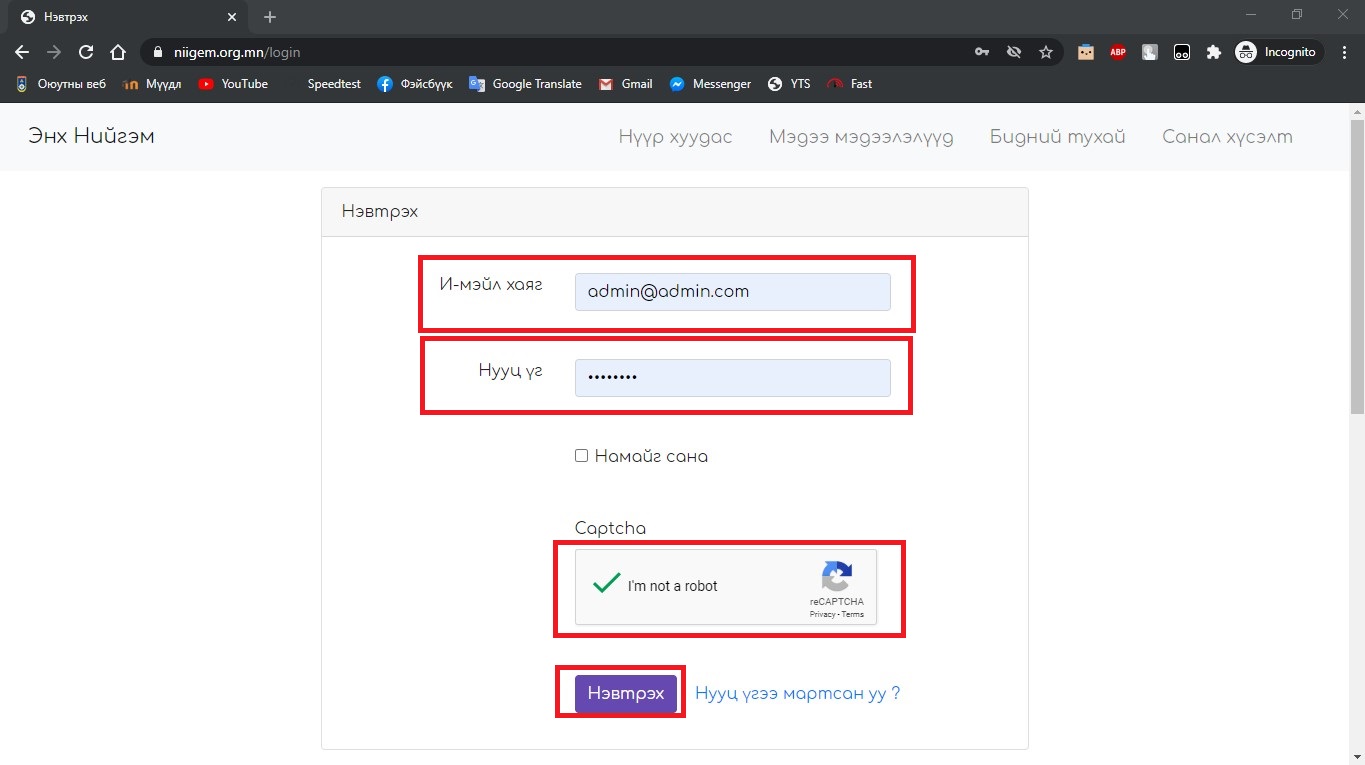Click the И-мэйл хаяг email field
This screenshot has height=765, width=1365.
(732, 292)
